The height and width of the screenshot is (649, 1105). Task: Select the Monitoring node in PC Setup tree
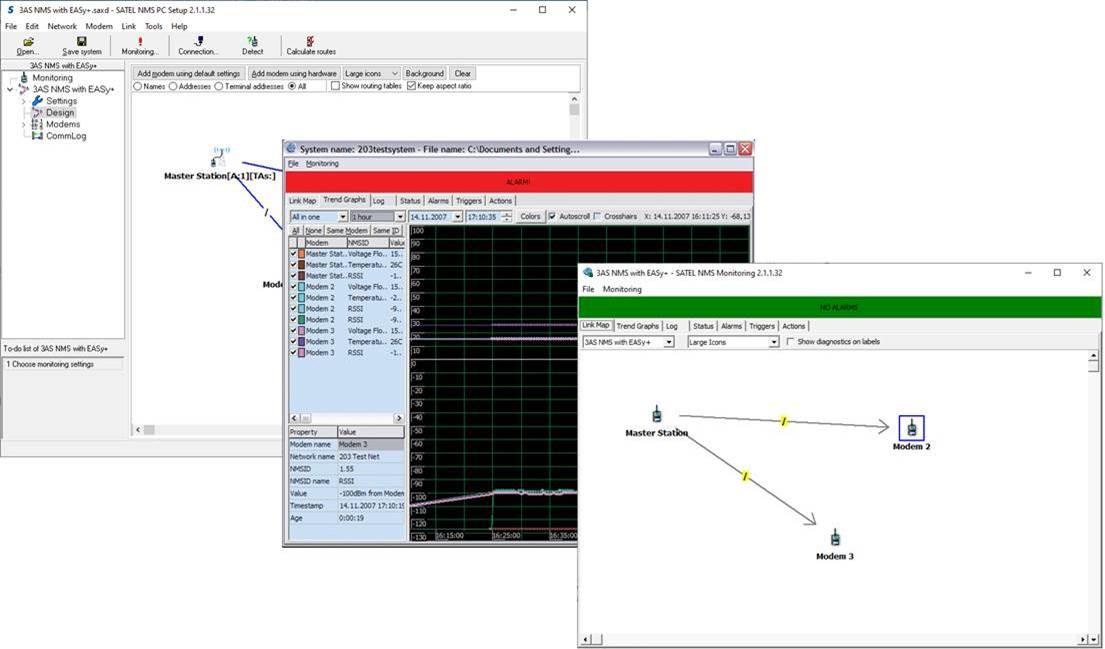click(x=52, y=78)
